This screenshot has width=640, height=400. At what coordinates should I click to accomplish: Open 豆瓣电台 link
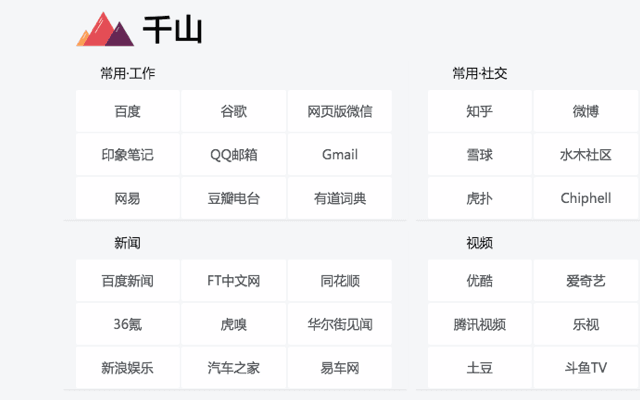tap(233, 198)
